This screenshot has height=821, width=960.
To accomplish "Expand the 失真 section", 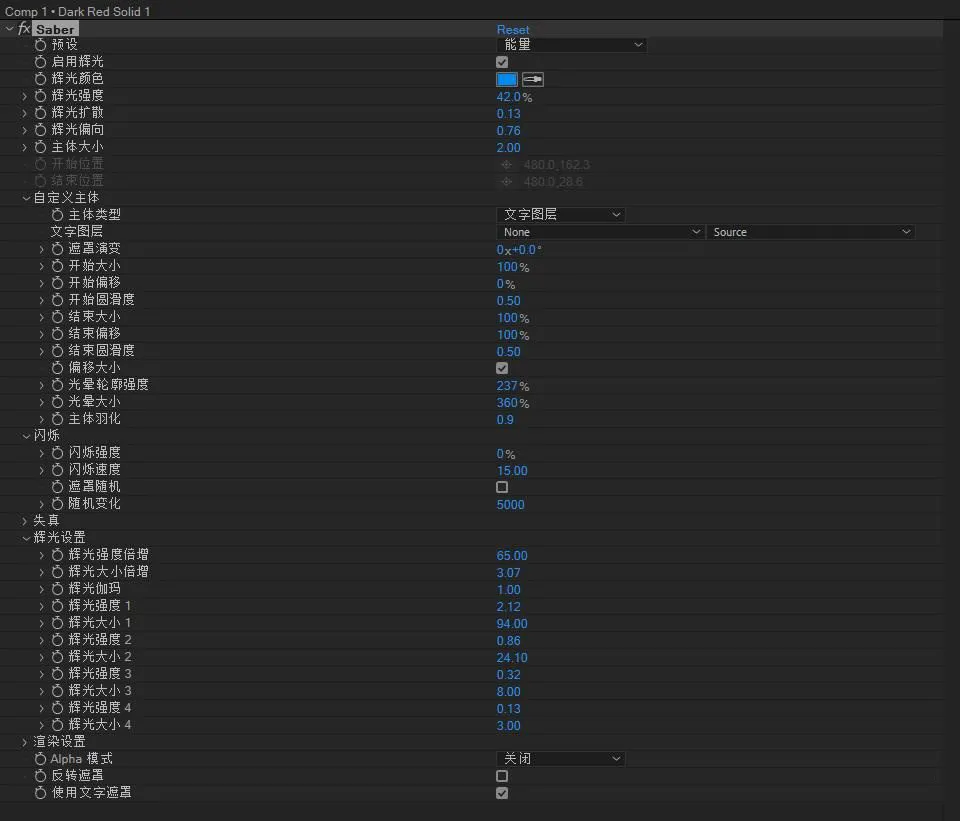I will (25, 521).
